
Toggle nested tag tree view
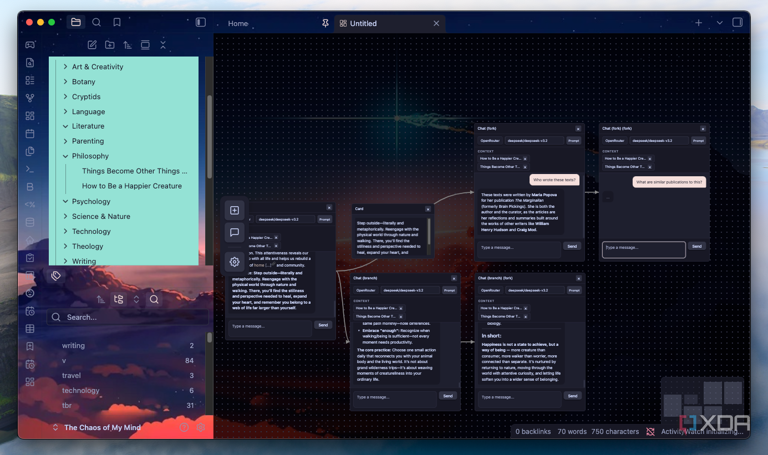click(x=119, y=299)
